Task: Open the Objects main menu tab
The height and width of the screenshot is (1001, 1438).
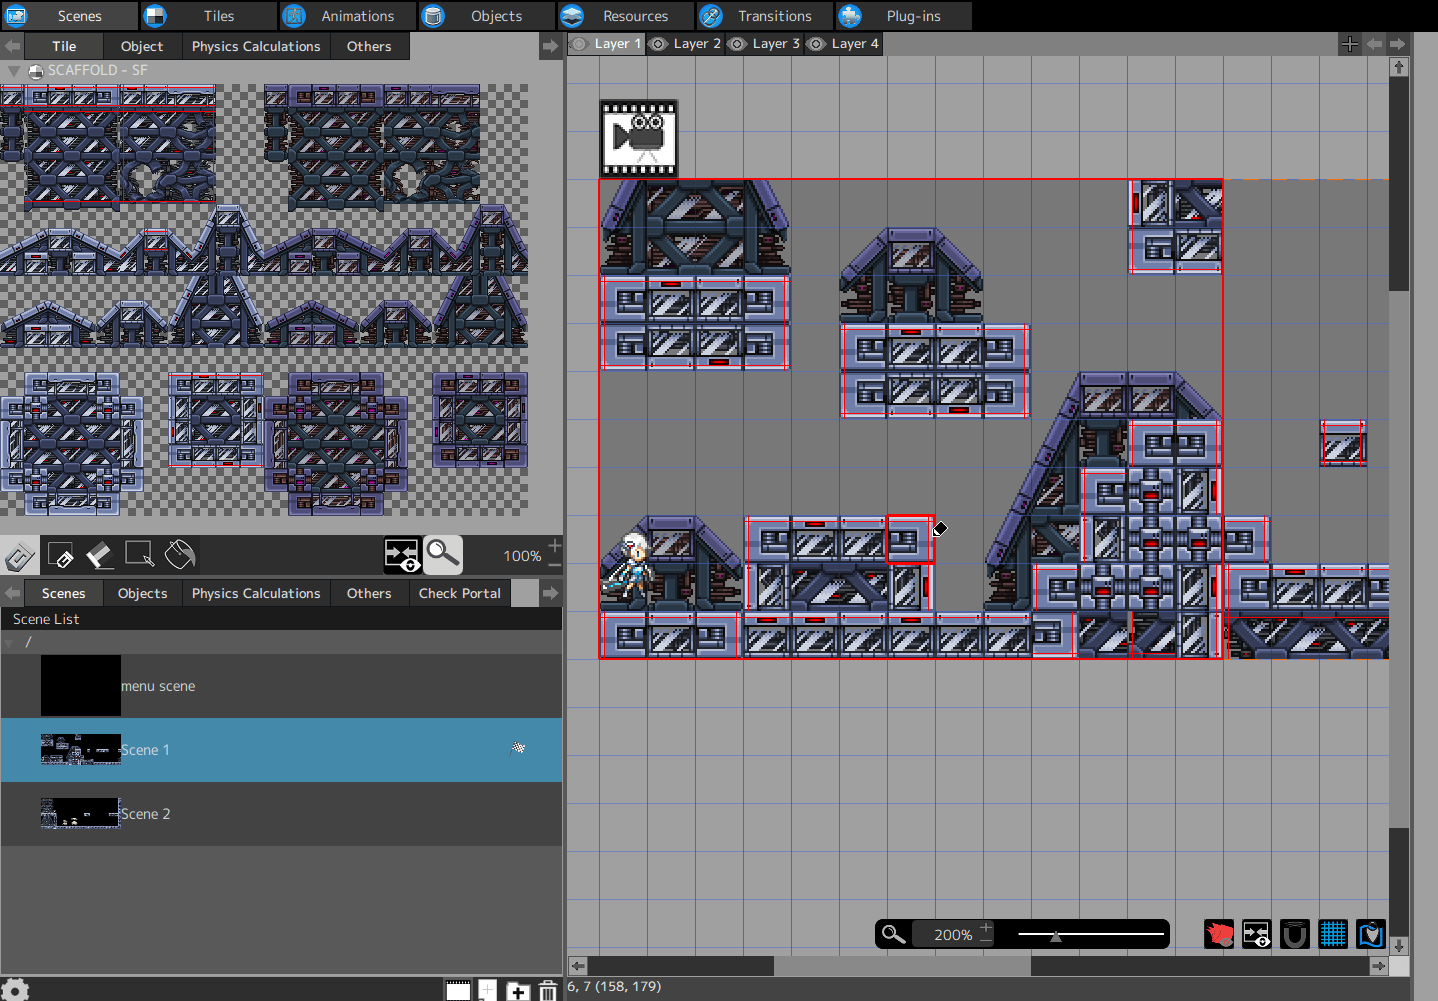Action: (487, 16)
